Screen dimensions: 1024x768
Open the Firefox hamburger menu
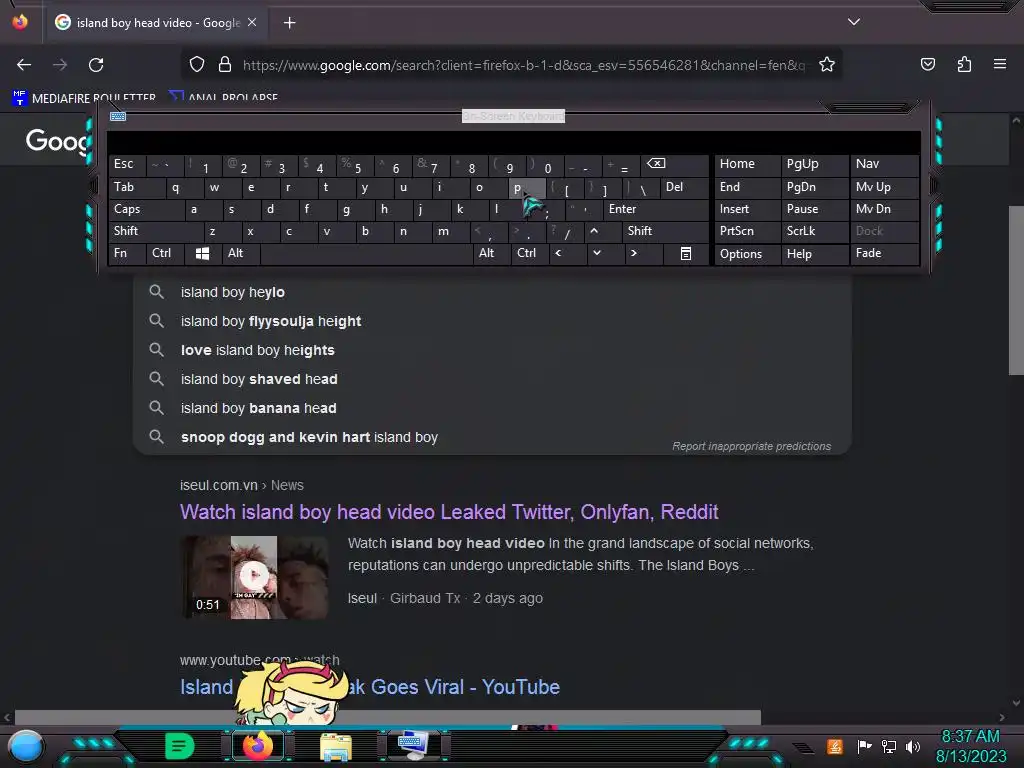(999, 64)
